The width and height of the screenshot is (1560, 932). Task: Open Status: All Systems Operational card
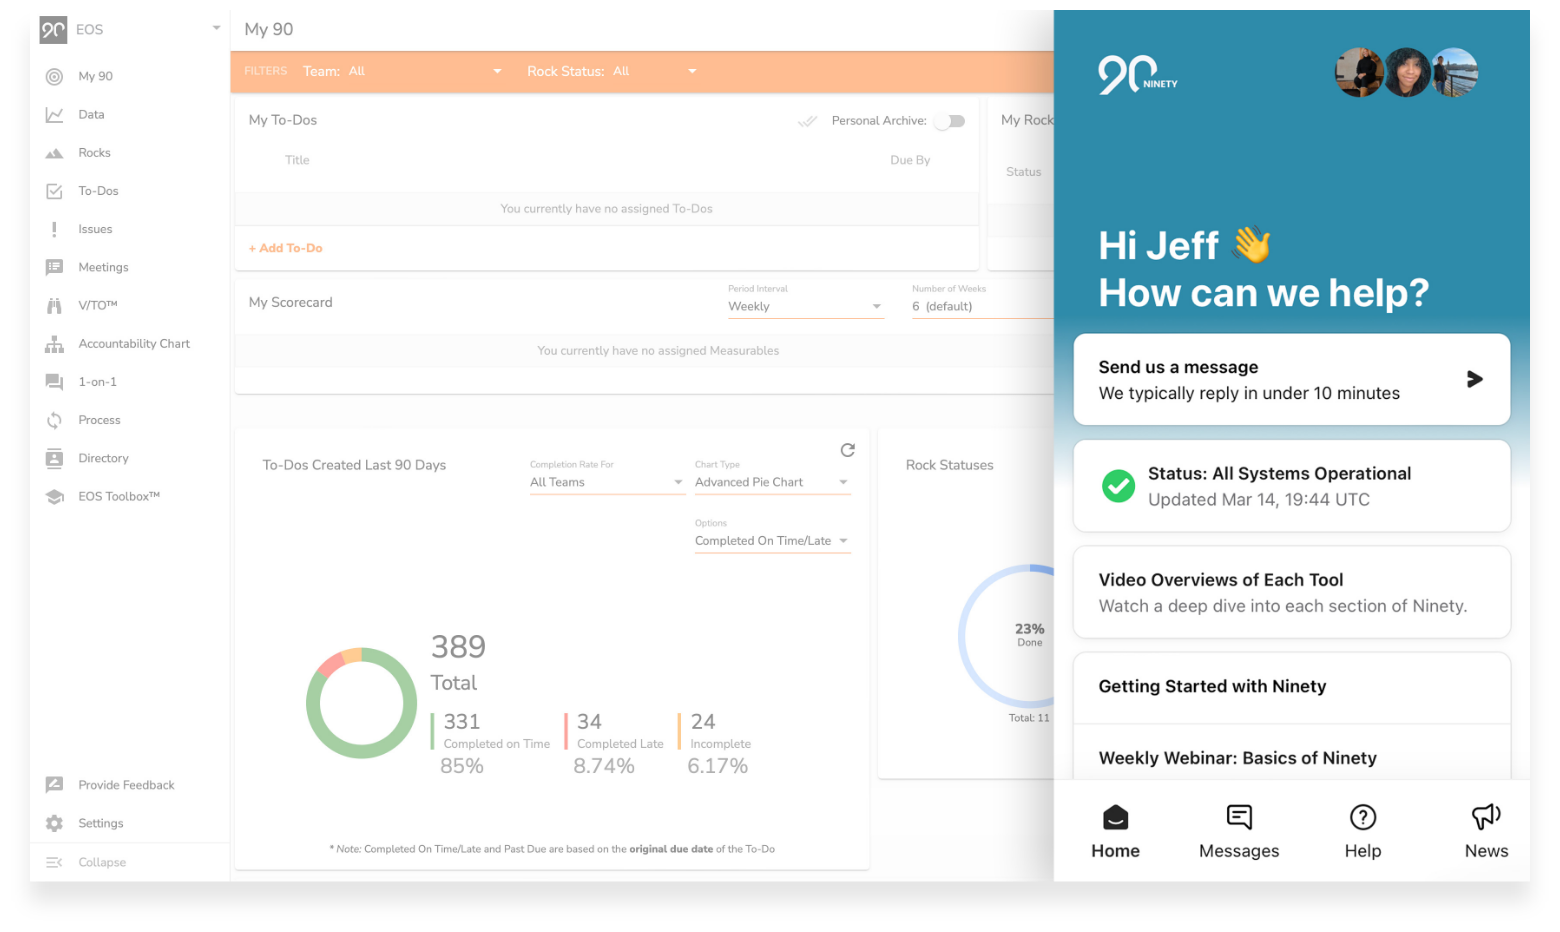[x=1292, y=486]
